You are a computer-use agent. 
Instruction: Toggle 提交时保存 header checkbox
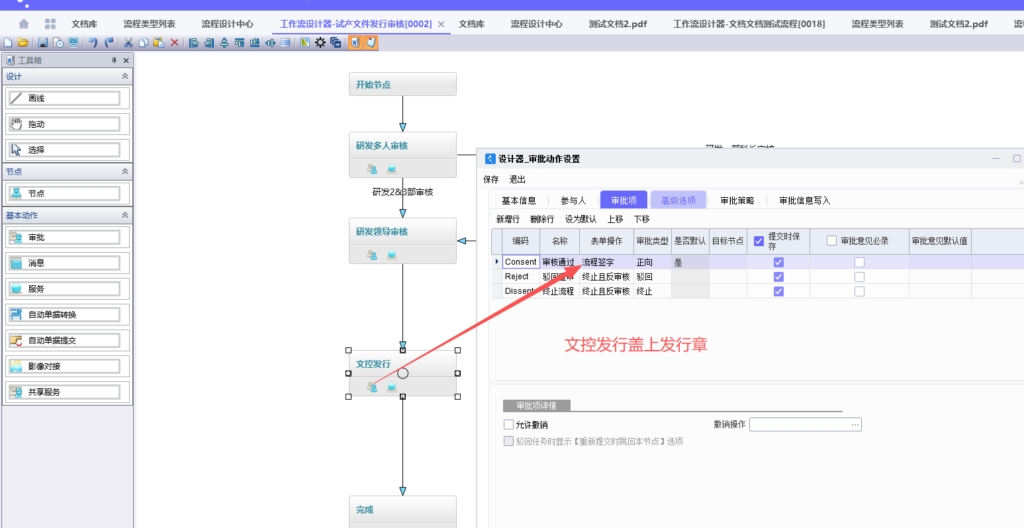coord(758,241)
